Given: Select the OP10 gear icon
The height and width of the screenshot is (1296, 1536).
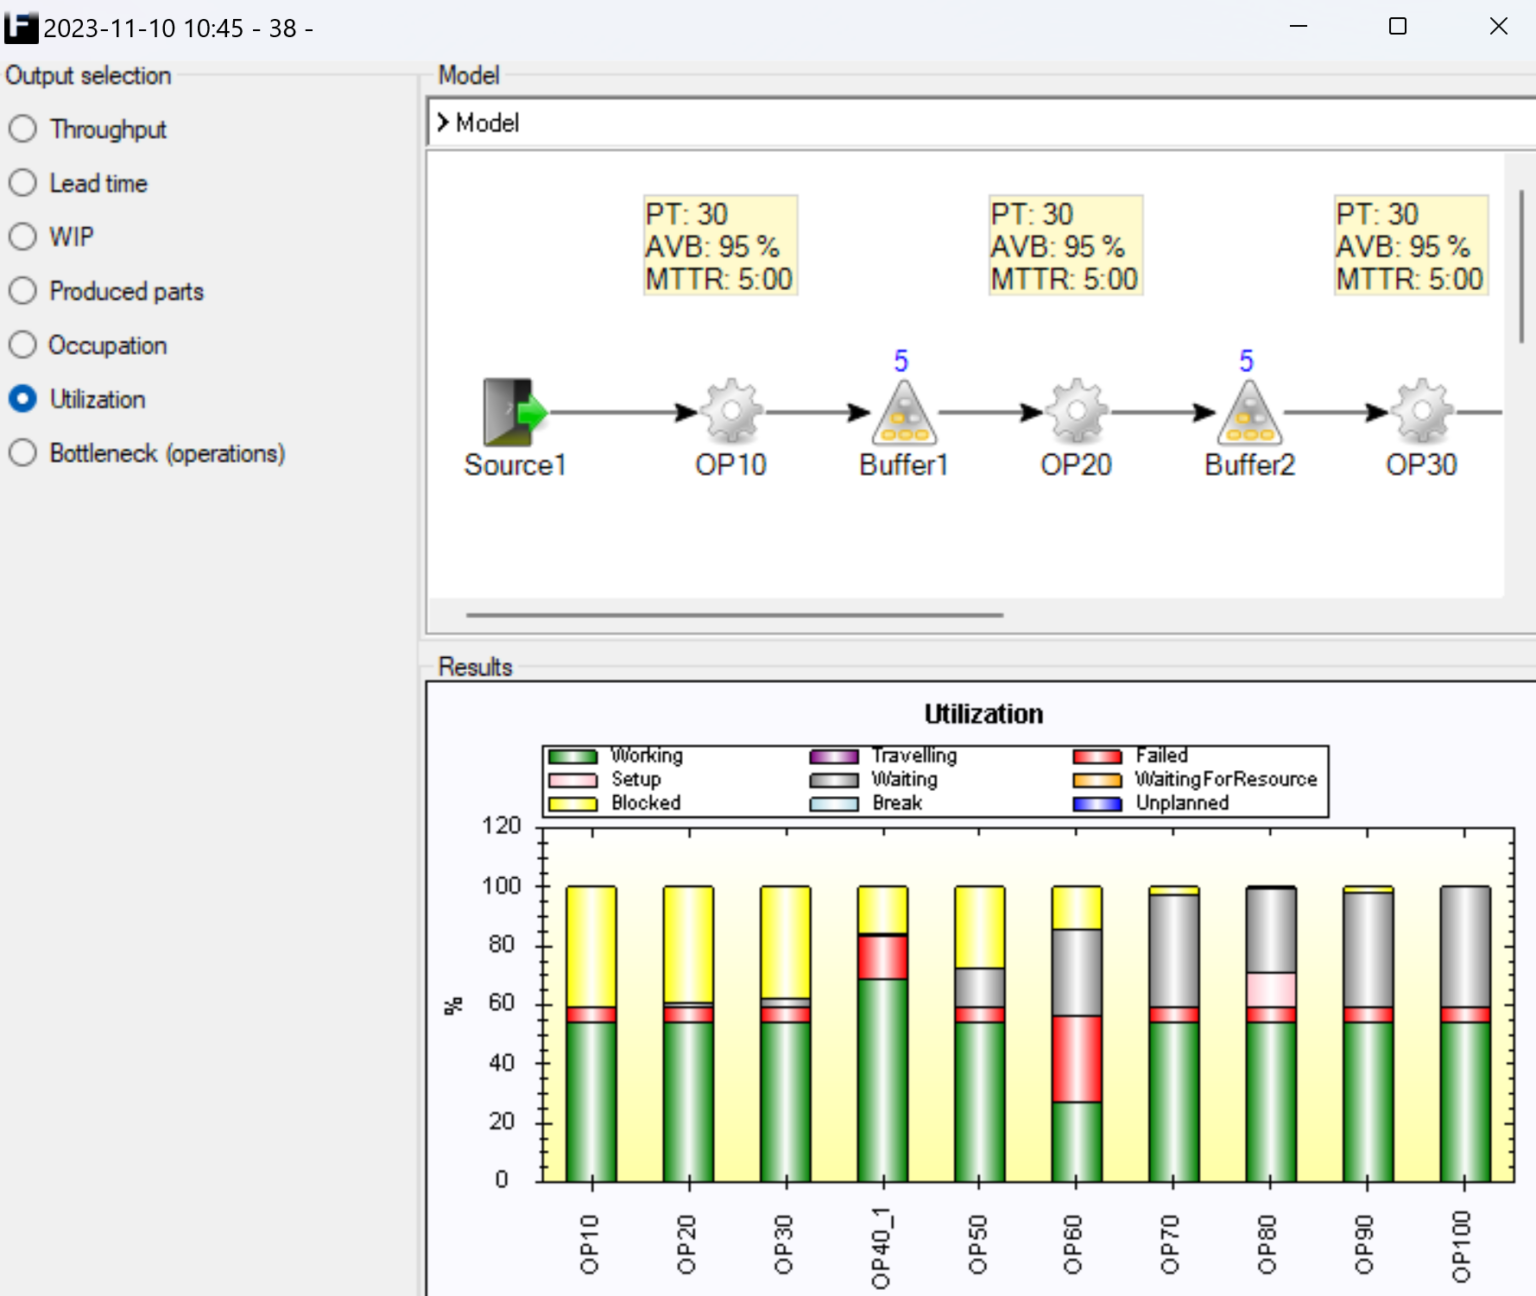Looking at the screenshot, I should tap(731, 411).
